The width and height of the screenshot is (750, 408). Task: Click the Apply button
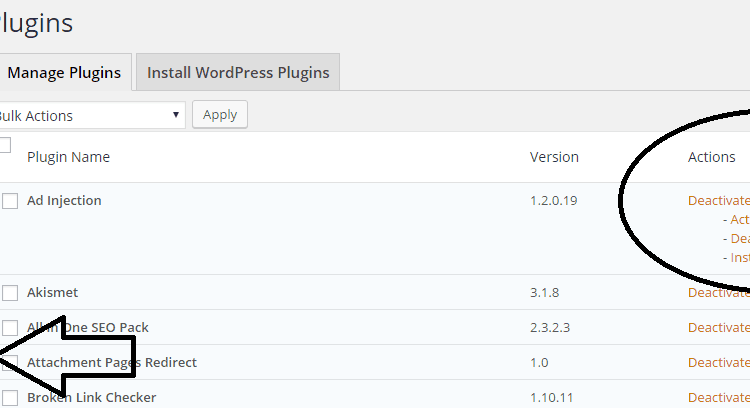click(220, 115)
